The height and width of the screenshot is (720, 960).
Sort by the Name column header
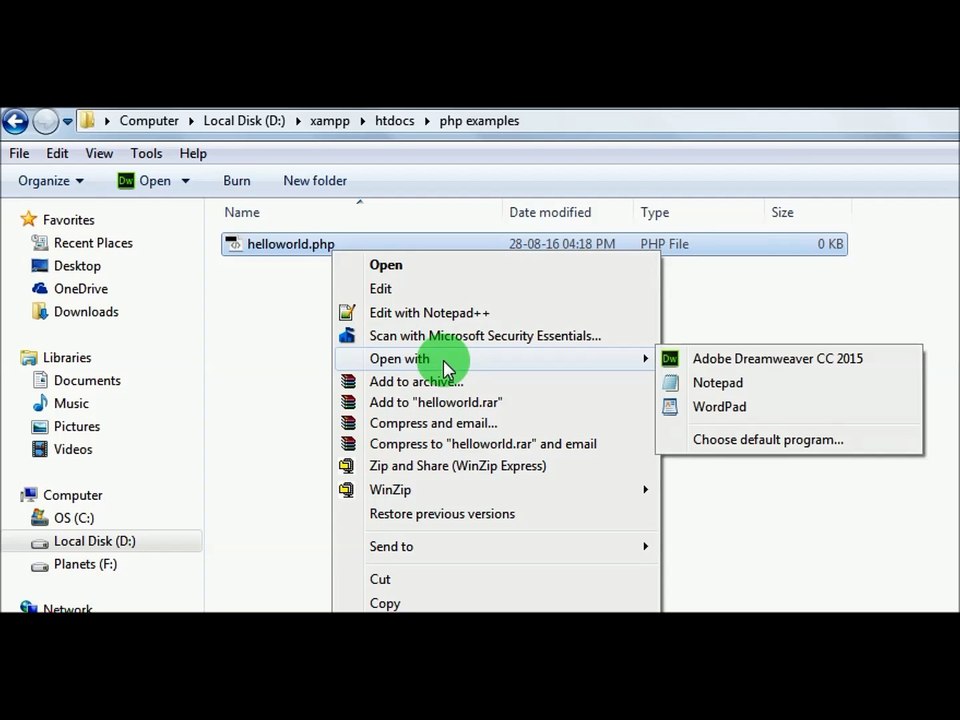242,212
